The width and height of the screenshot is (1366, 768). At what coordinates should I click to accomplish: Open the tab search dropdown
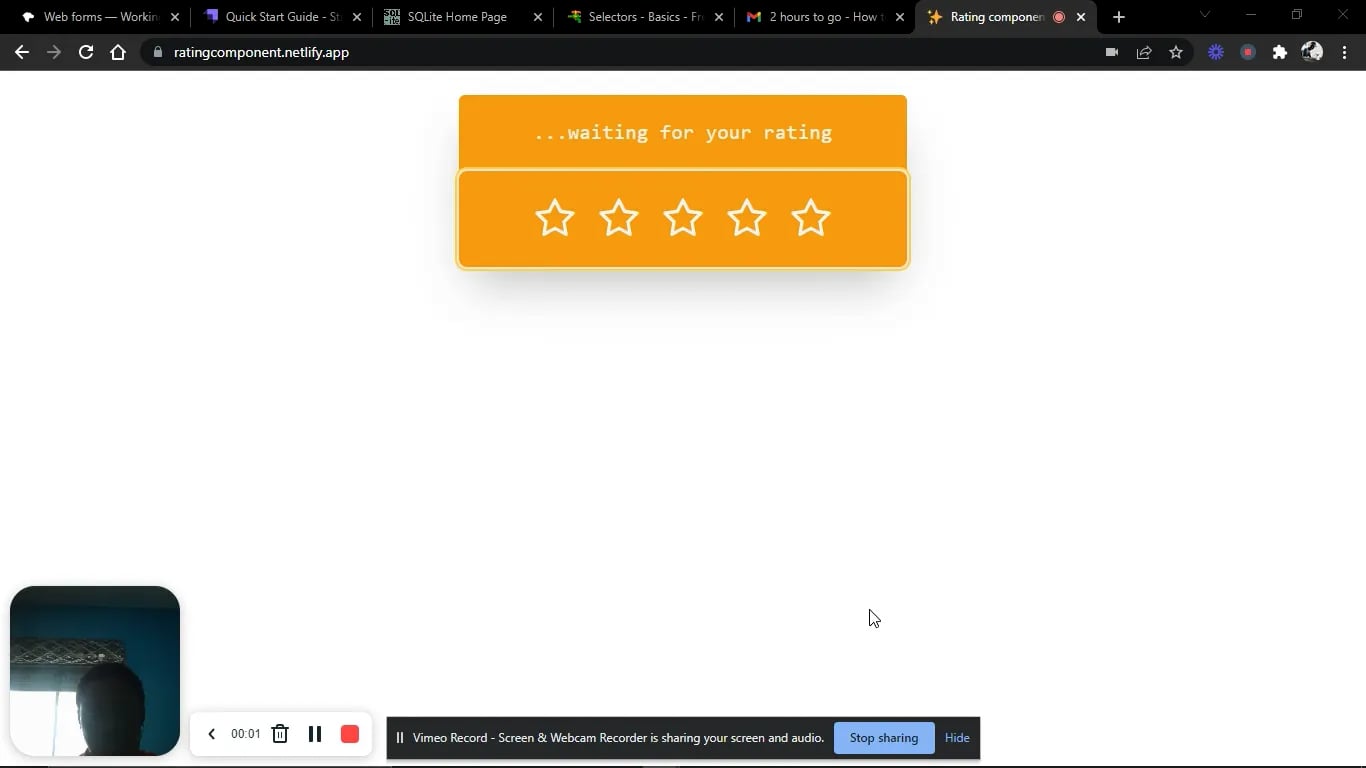click(1205, 14)
